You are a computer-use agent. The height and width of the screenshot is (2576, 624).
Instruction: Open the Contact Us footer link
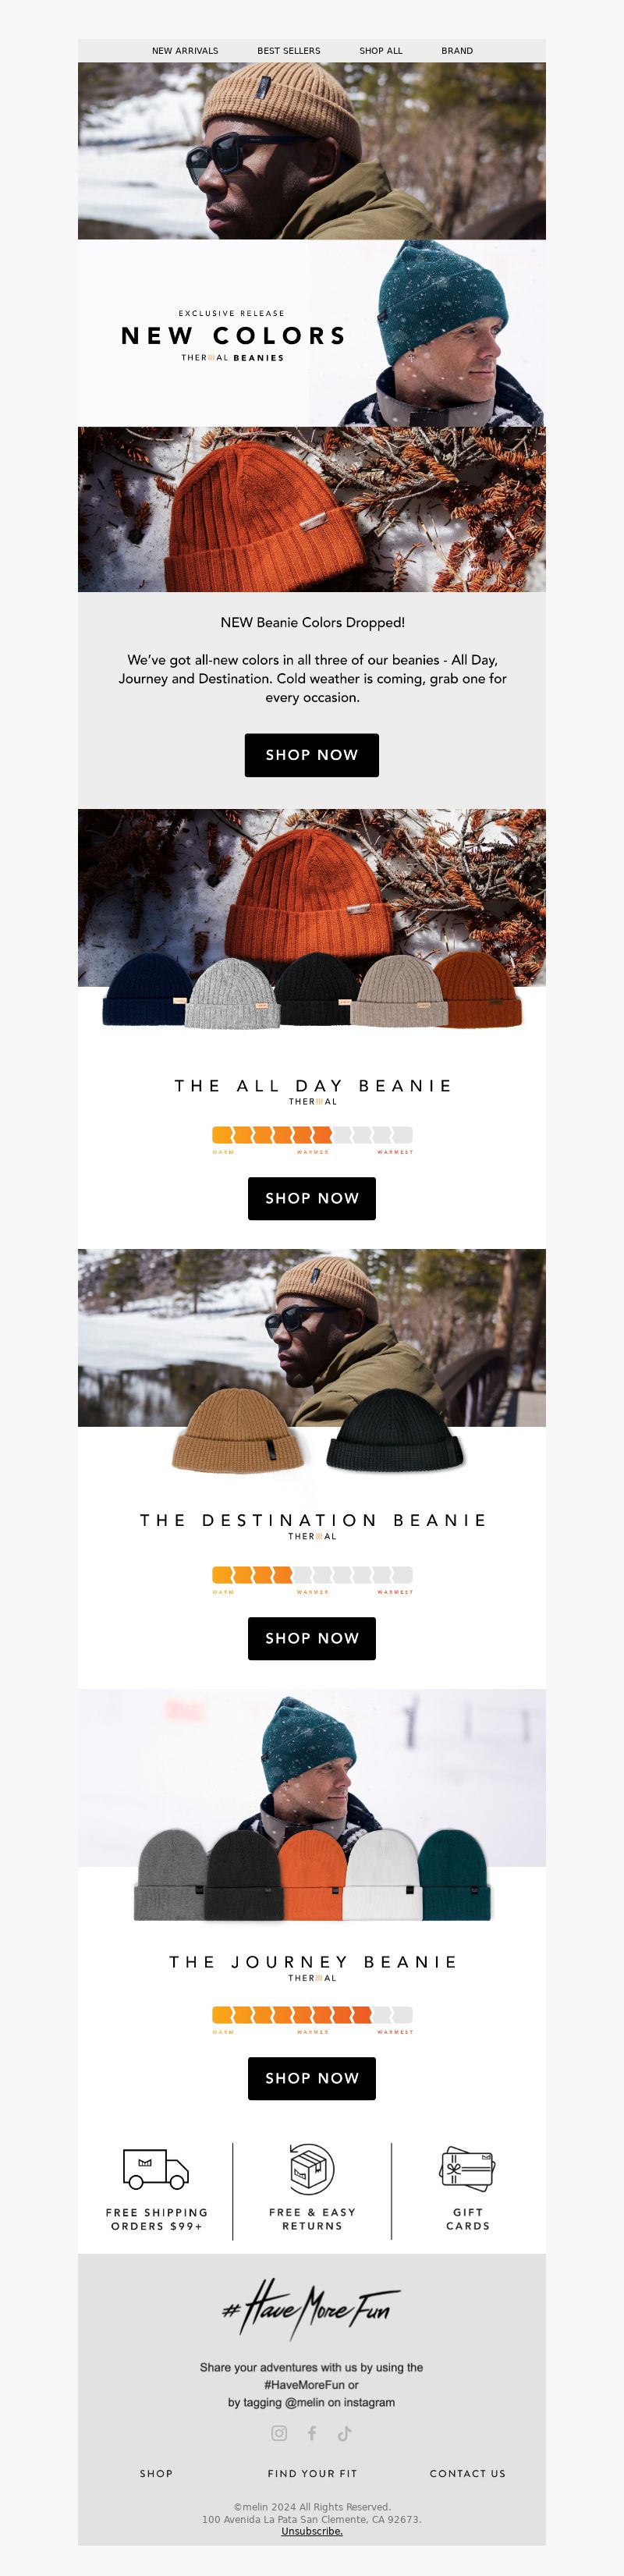pyautogui.click(x=468, y=2473)
